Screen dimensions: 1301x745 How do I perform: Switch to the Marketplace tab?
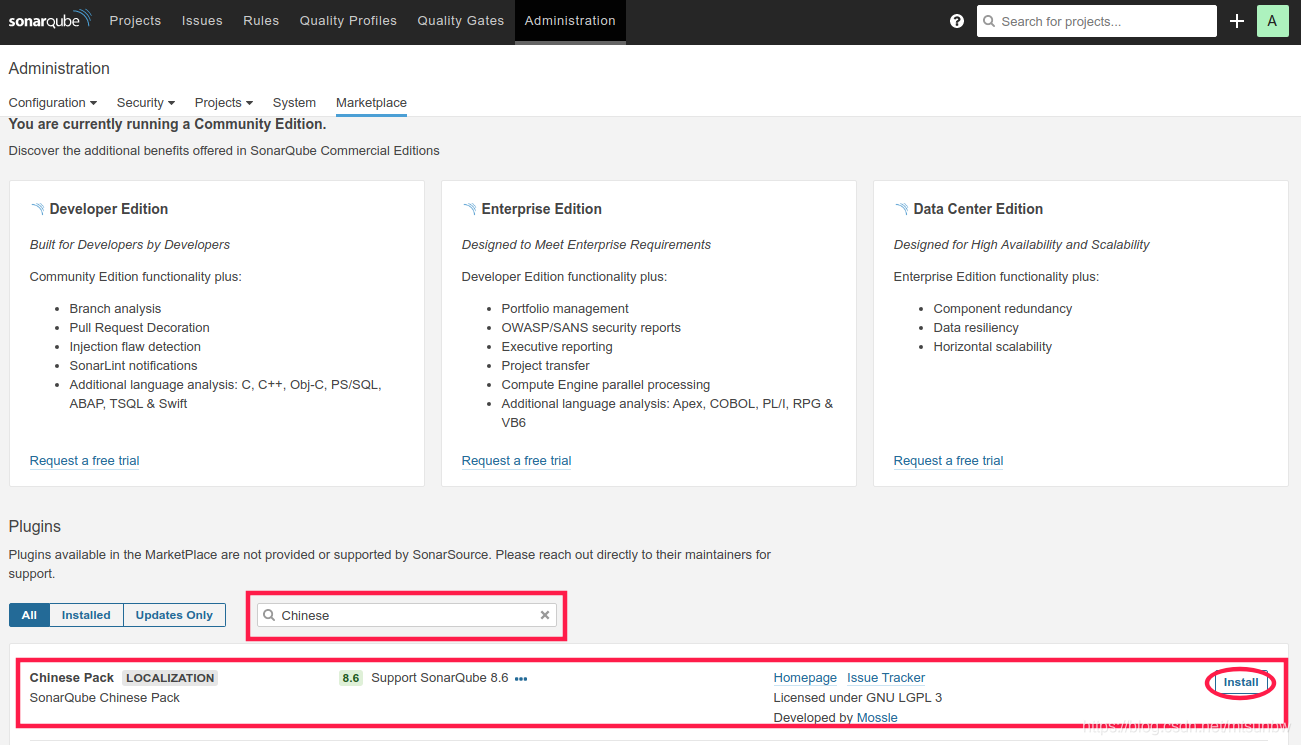[371, 103]
